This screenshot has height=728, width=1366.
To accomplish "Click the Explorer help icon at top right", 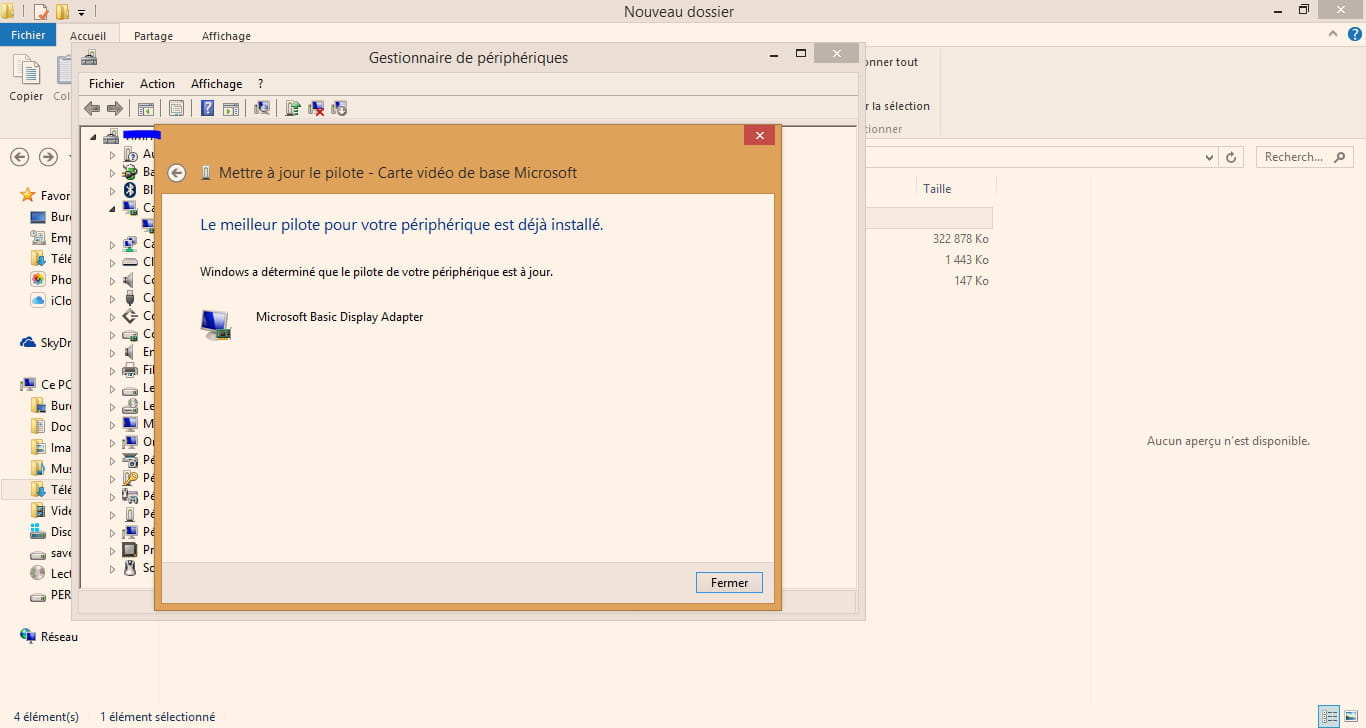I will coord(1353,34).
